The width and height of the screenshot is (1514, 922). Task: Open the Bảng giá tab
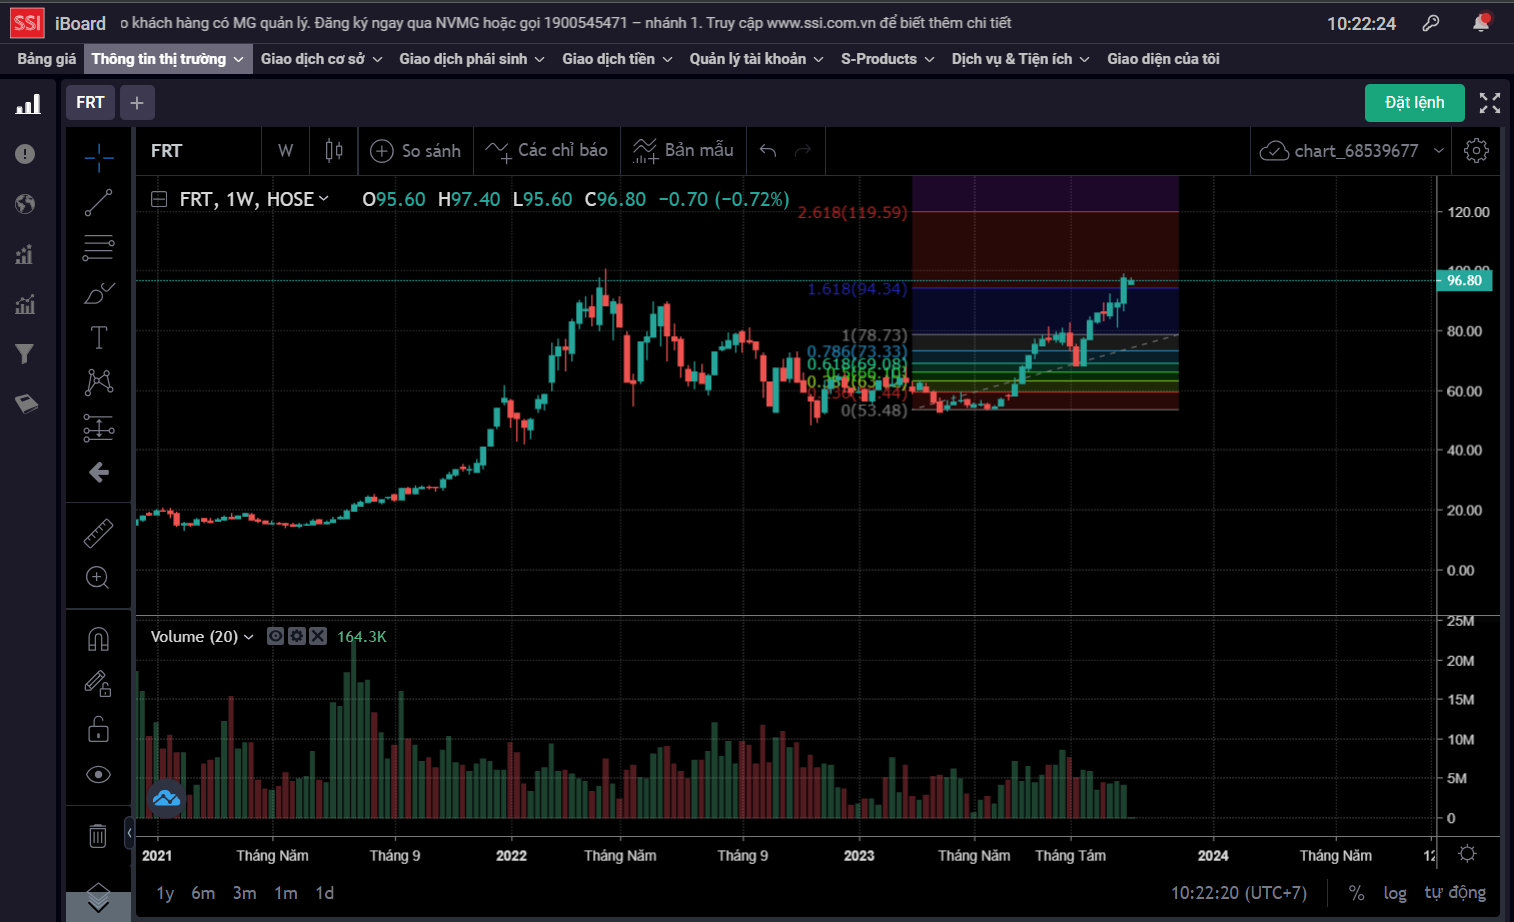(47, 59)
